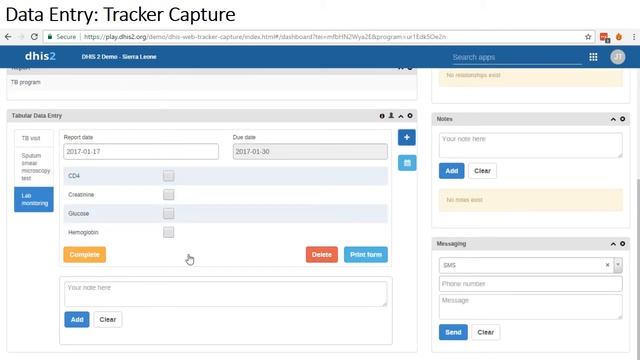Reload the page with refresh icon

pyautogui.click(x=34, y=37)
